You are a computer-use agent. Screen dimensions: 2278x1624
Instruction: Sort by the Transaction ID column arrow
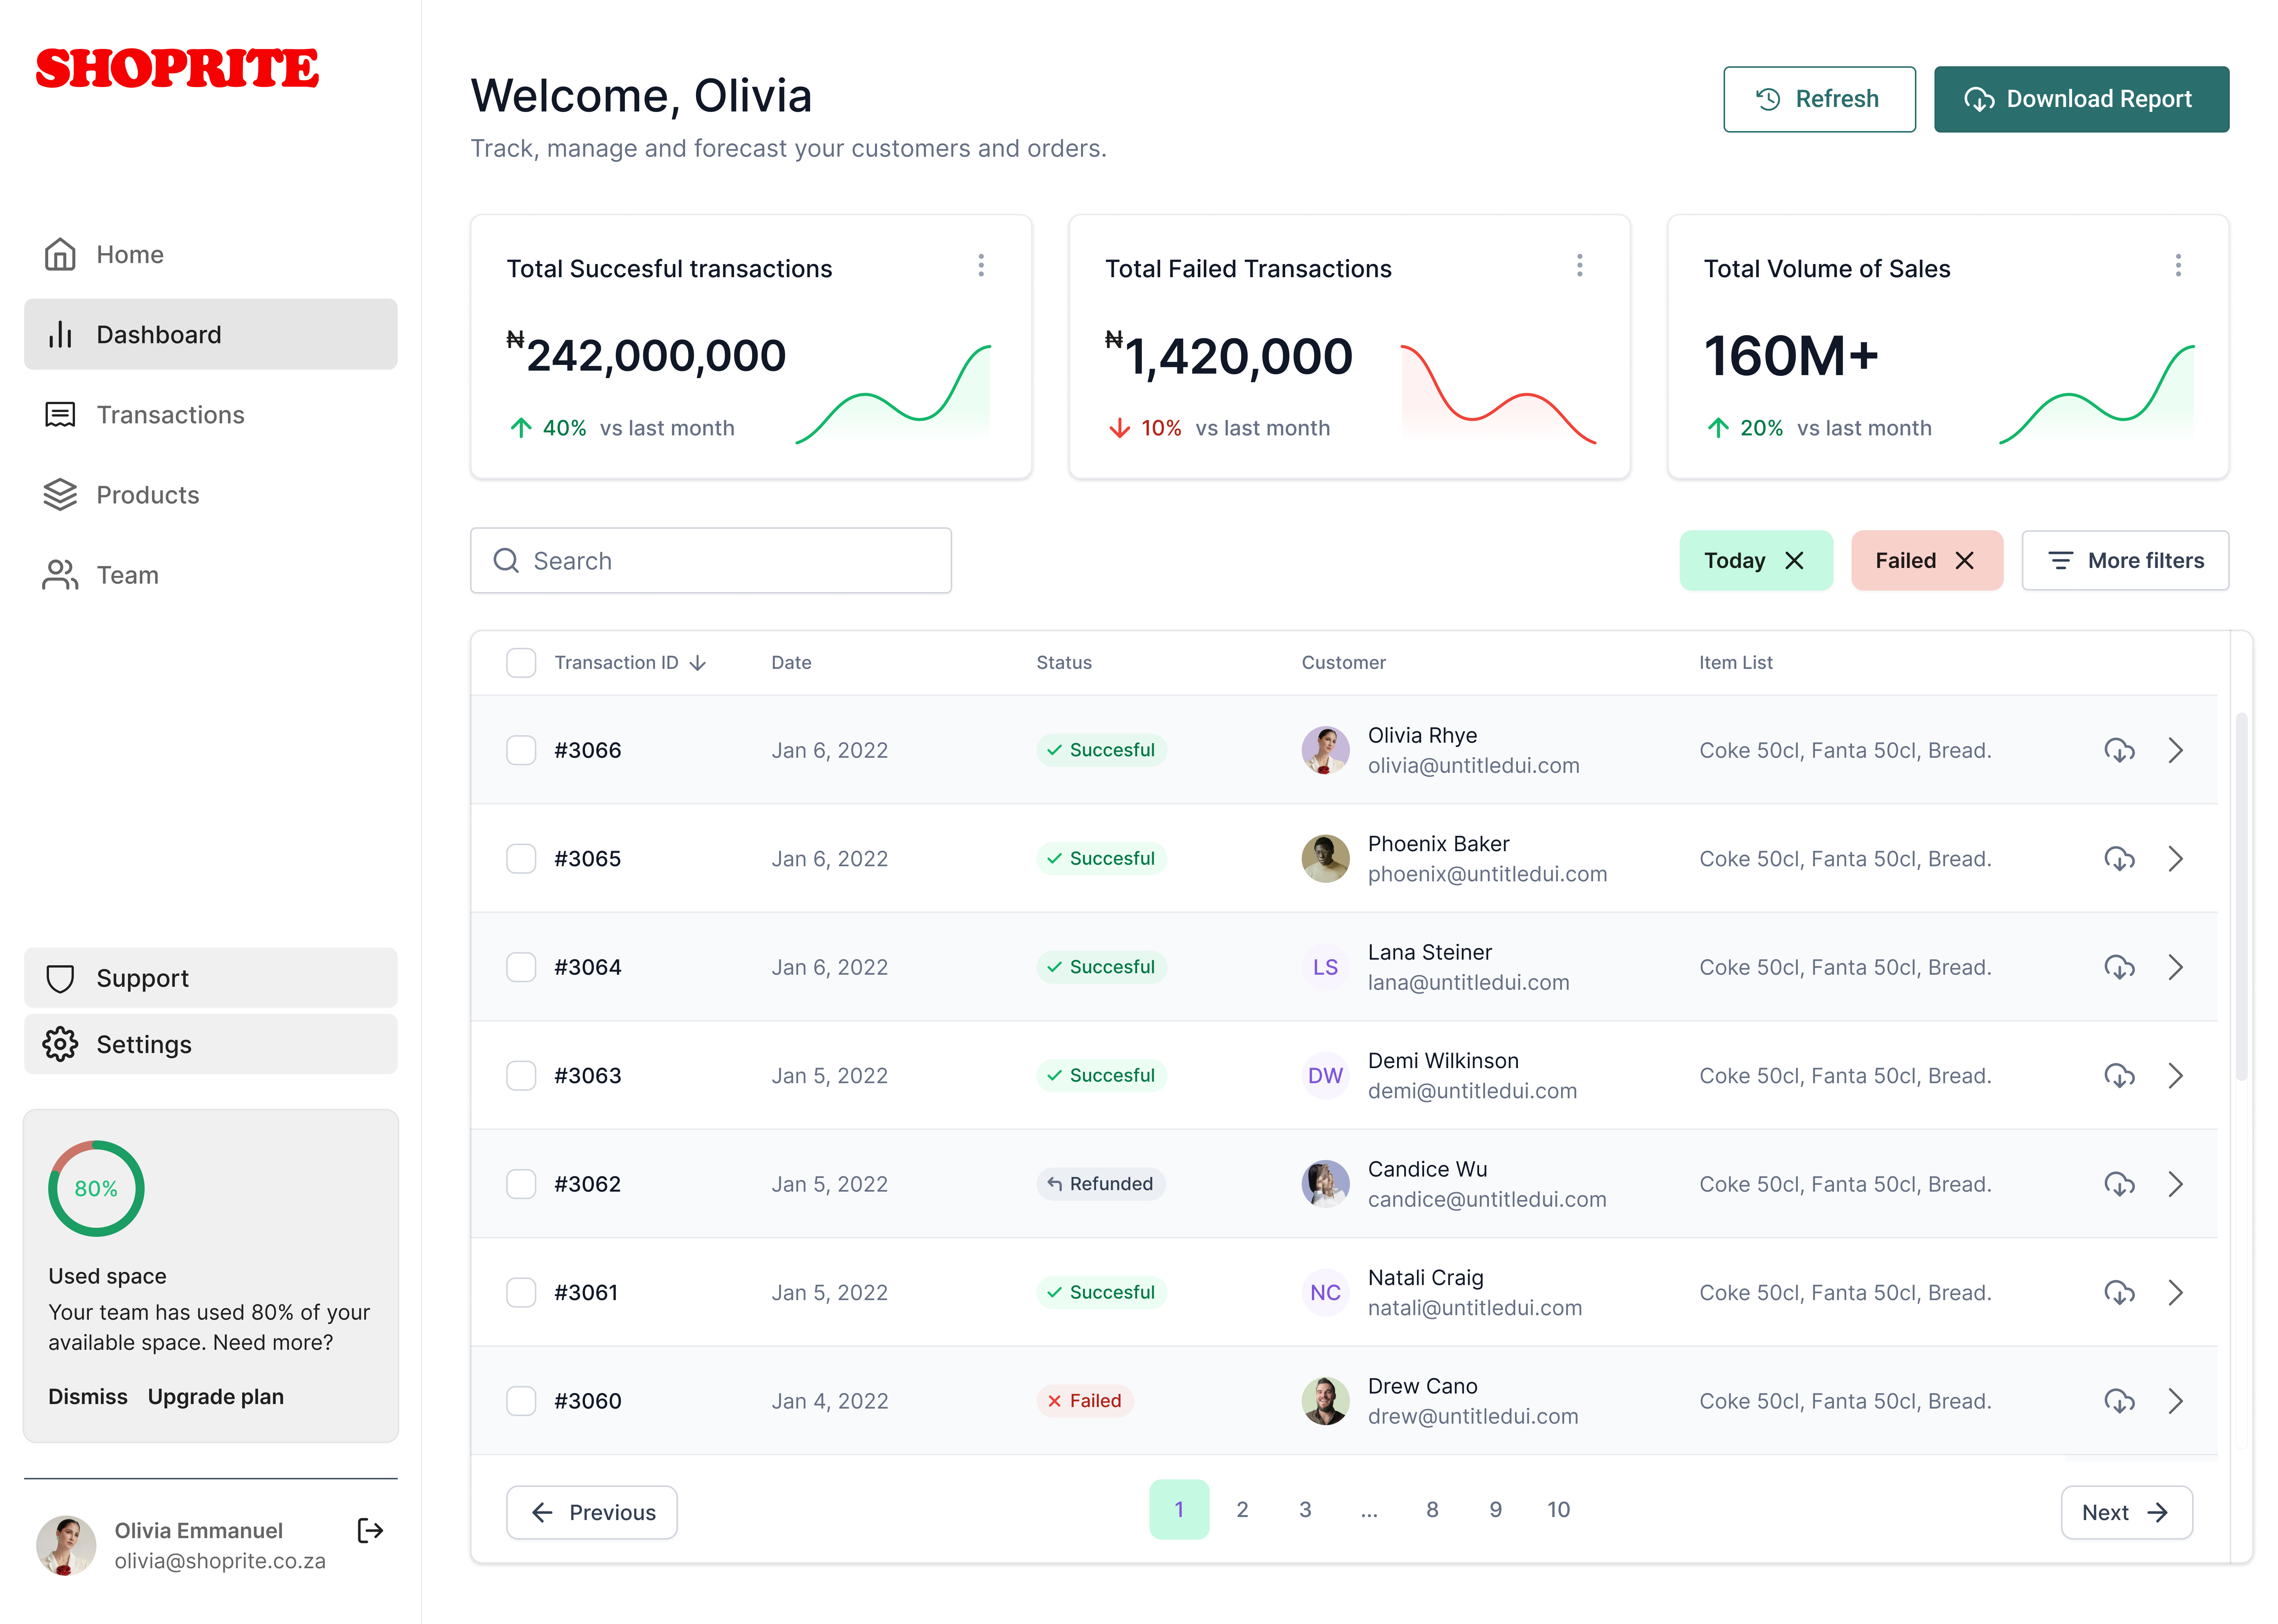click(x=698, y=663)
